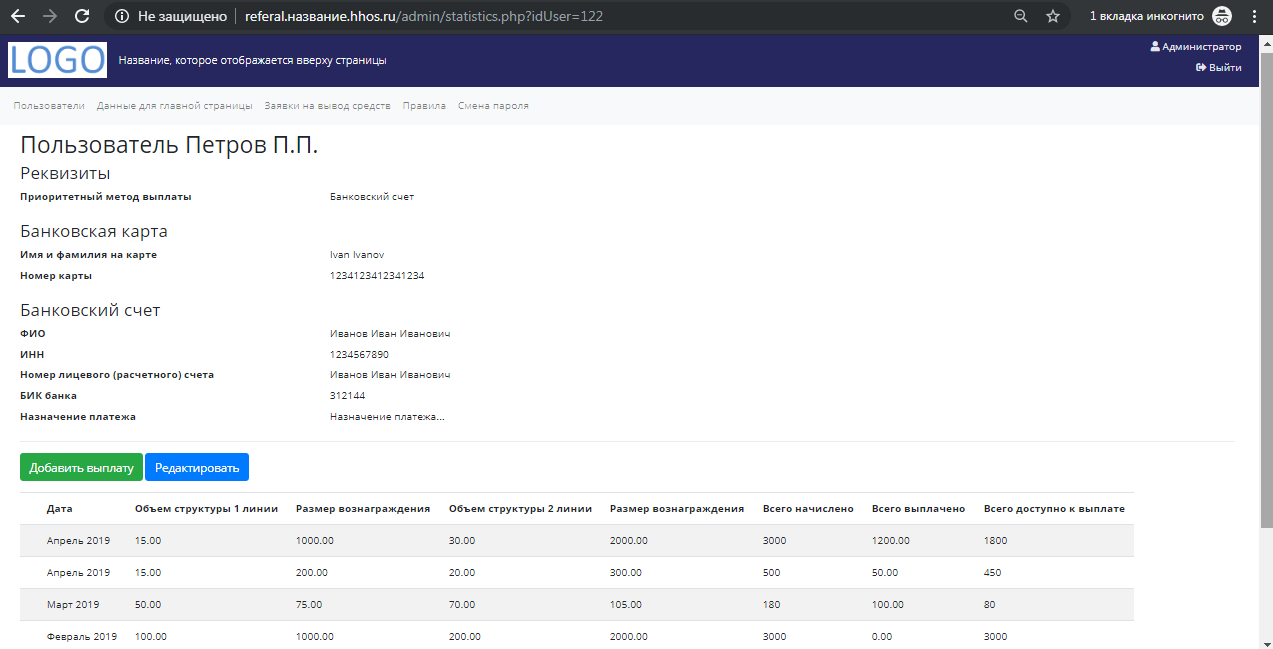The height and width of the screenshot is (649, 1273).
Task: Click the page vertical scrollbar
Action: pos(1265,290)
